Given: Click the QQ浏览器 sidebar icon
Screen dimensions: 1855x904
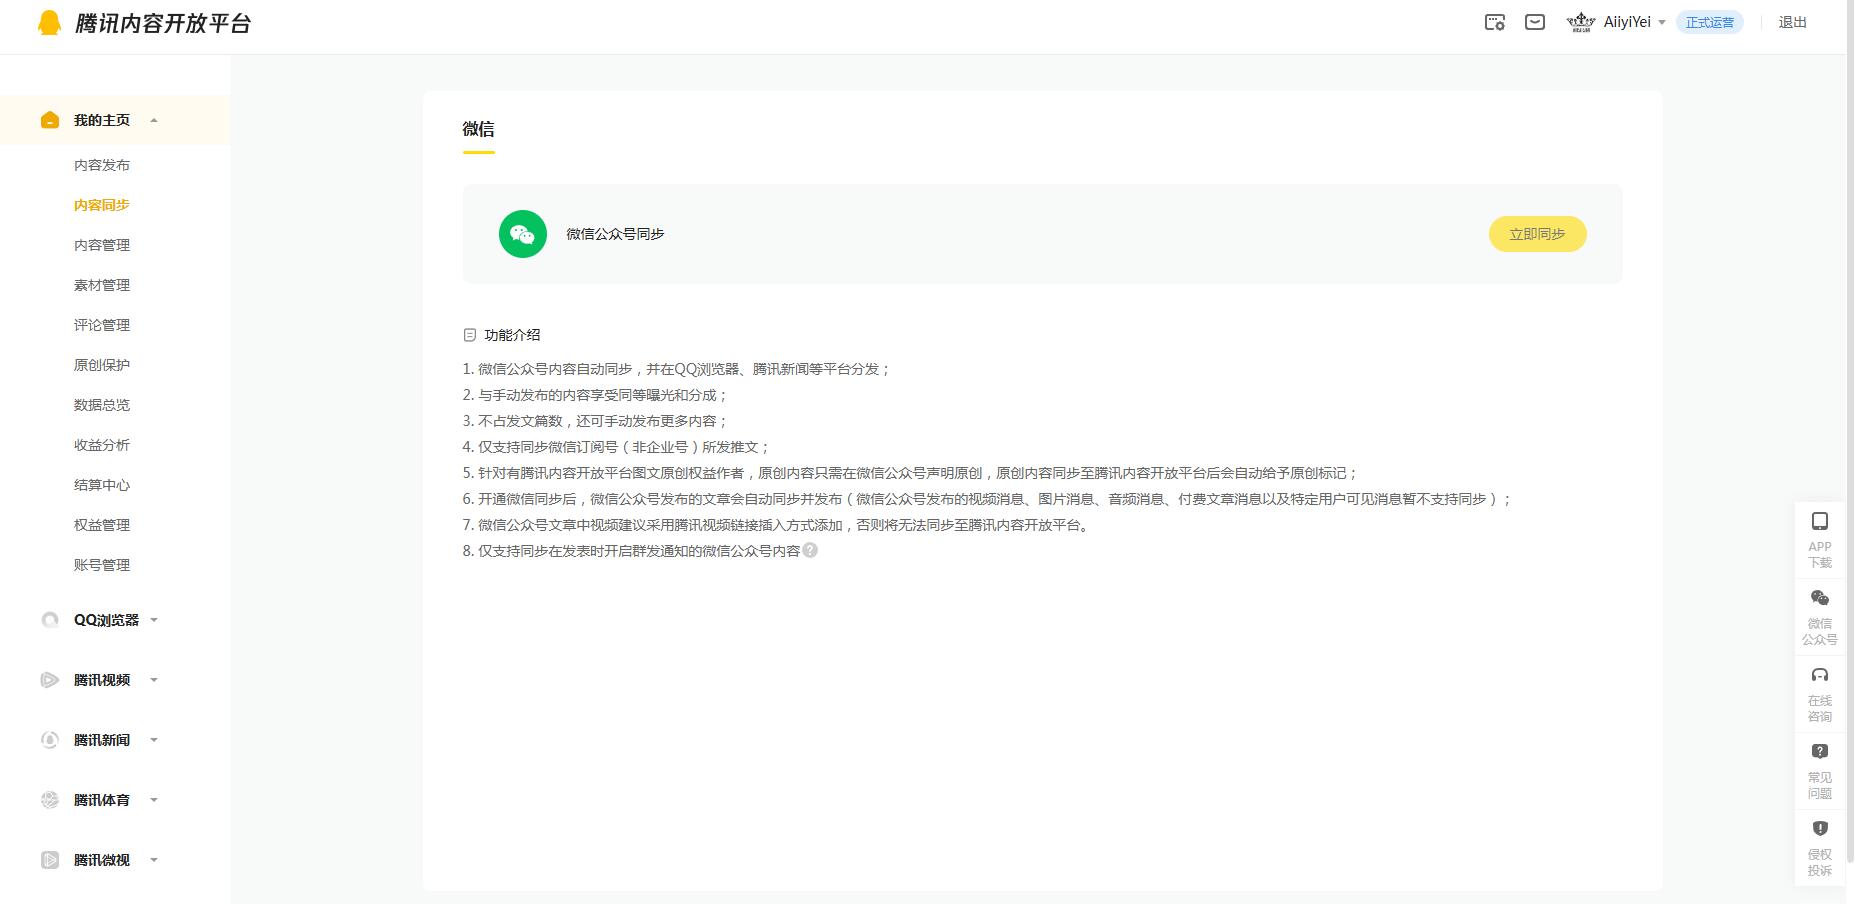Looking at the screenshot, I should pos(50,620).
